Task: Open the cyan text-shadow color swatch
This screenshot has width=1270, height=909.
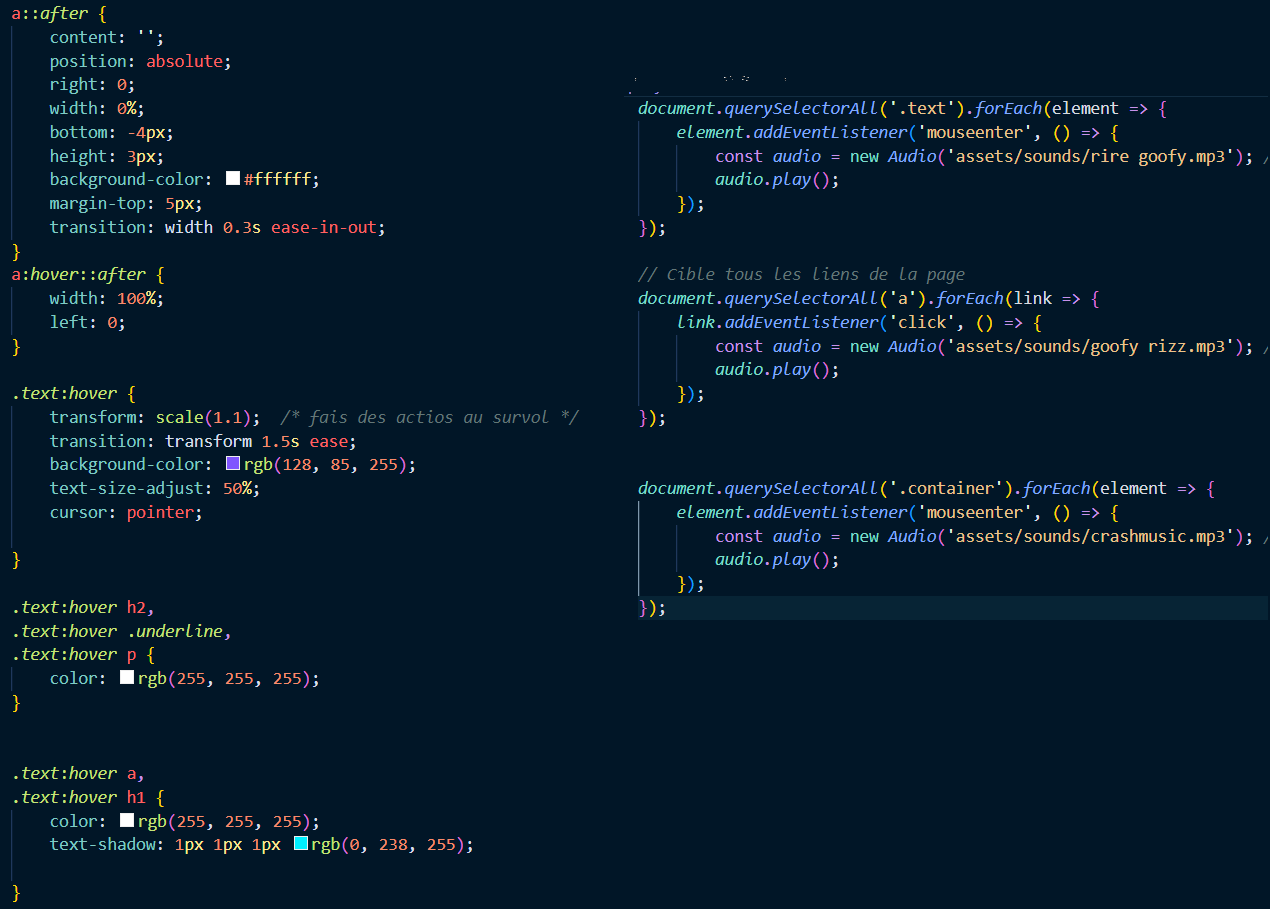Action: (300, 845)
